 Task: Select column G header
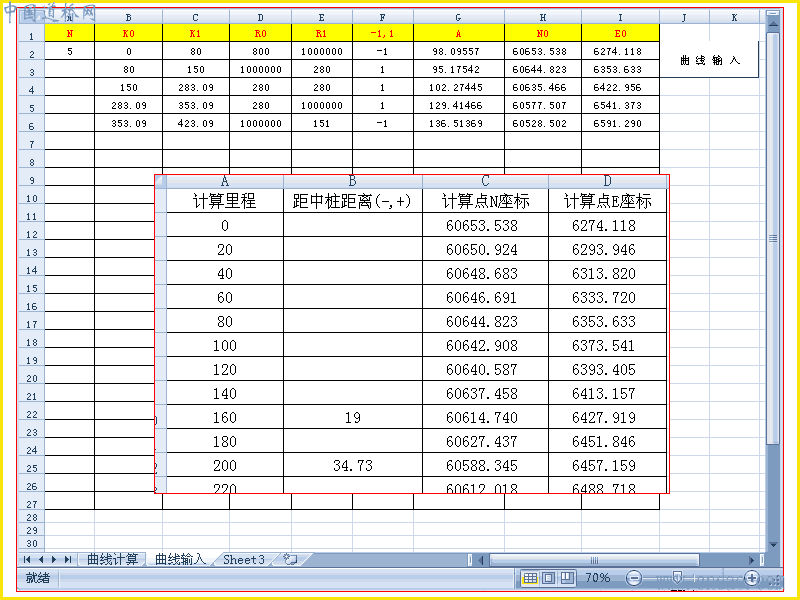pos(458,18)
